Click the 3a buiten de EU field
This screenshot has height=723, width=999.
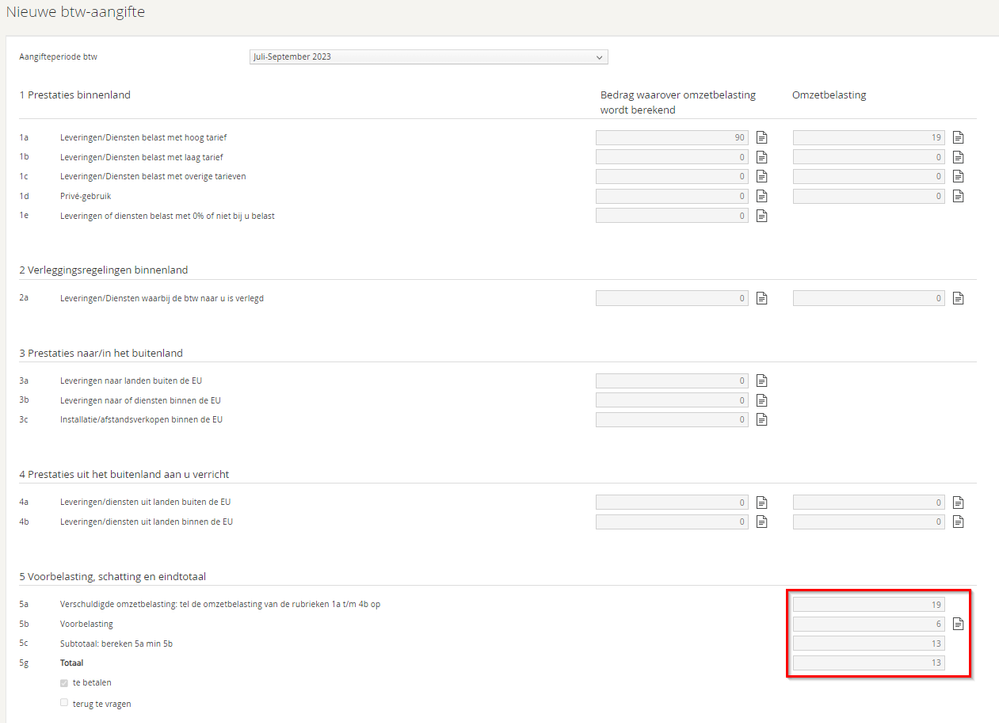coord(672,381)
